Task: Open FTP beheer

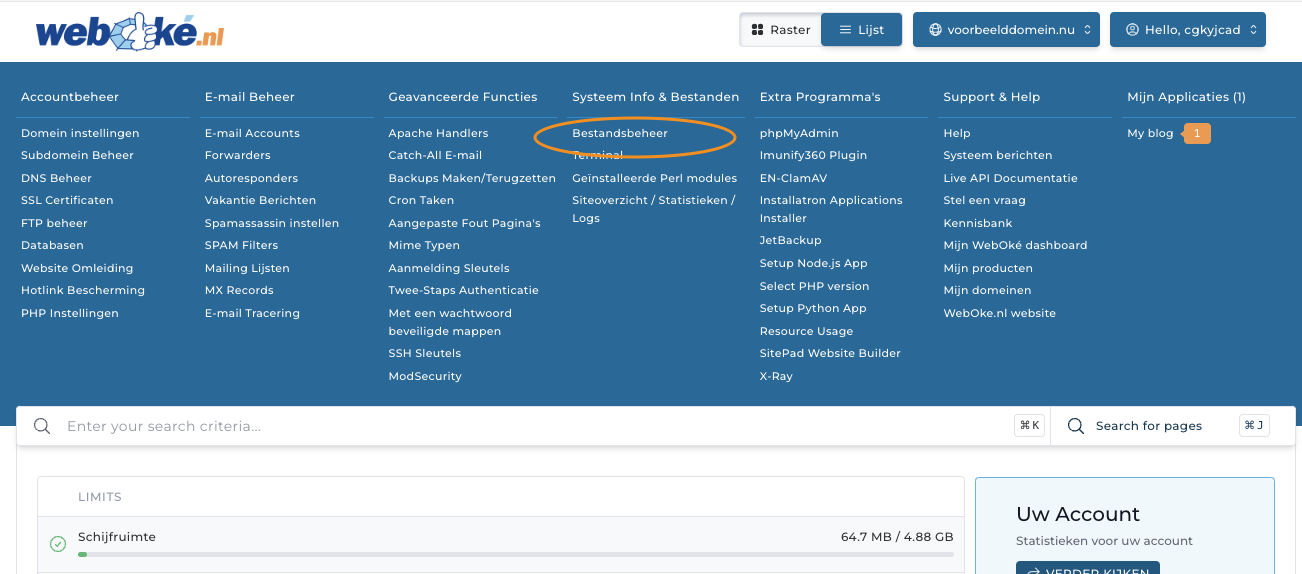Action: click(x=54, y=223)
